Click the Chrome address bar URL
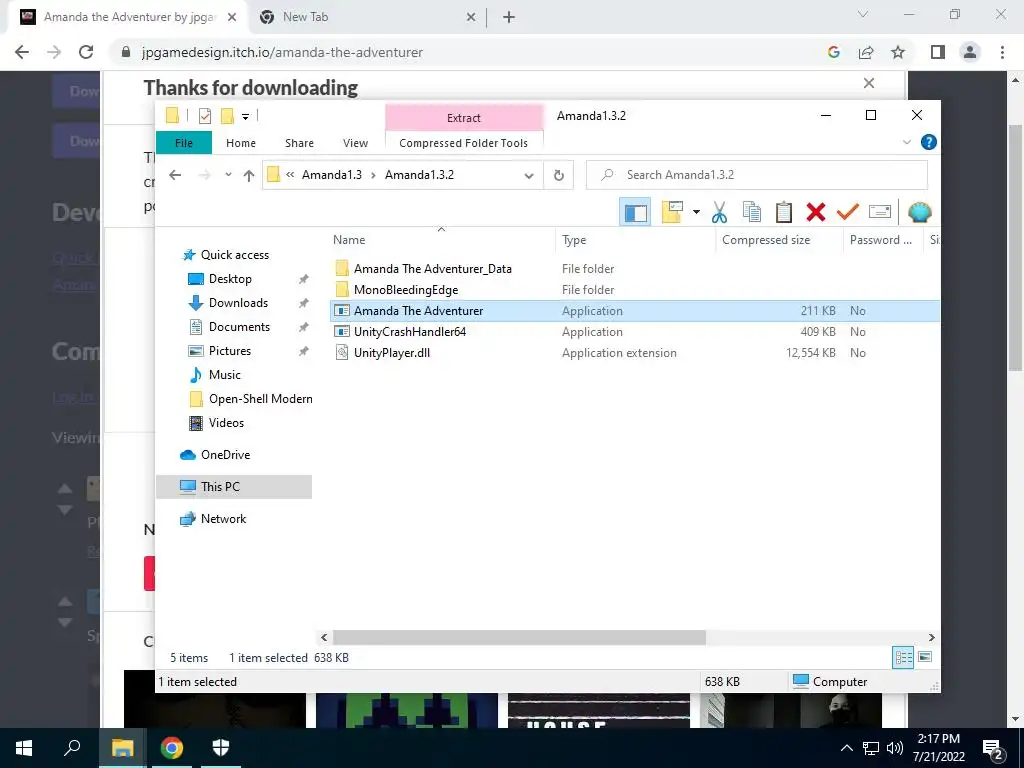The height and width of the screenshot is (768, 1024). [282, 52]
